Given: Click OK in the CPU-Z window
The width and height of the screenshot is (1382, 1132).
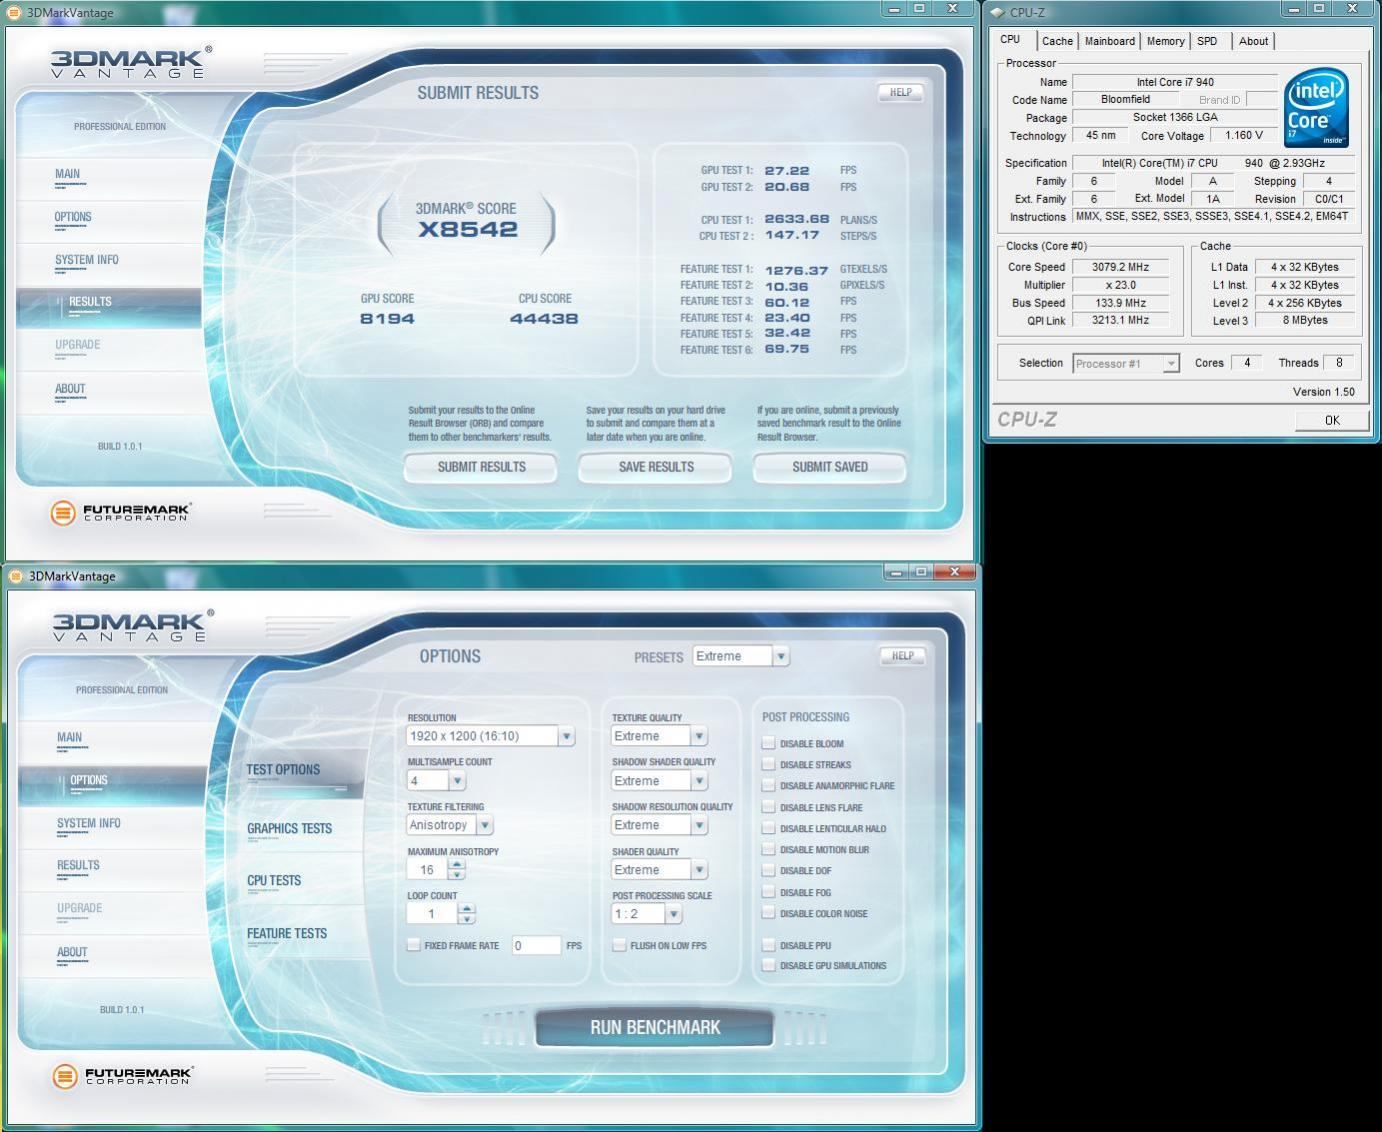Looking at the screenshot, I should [1332, 420].
